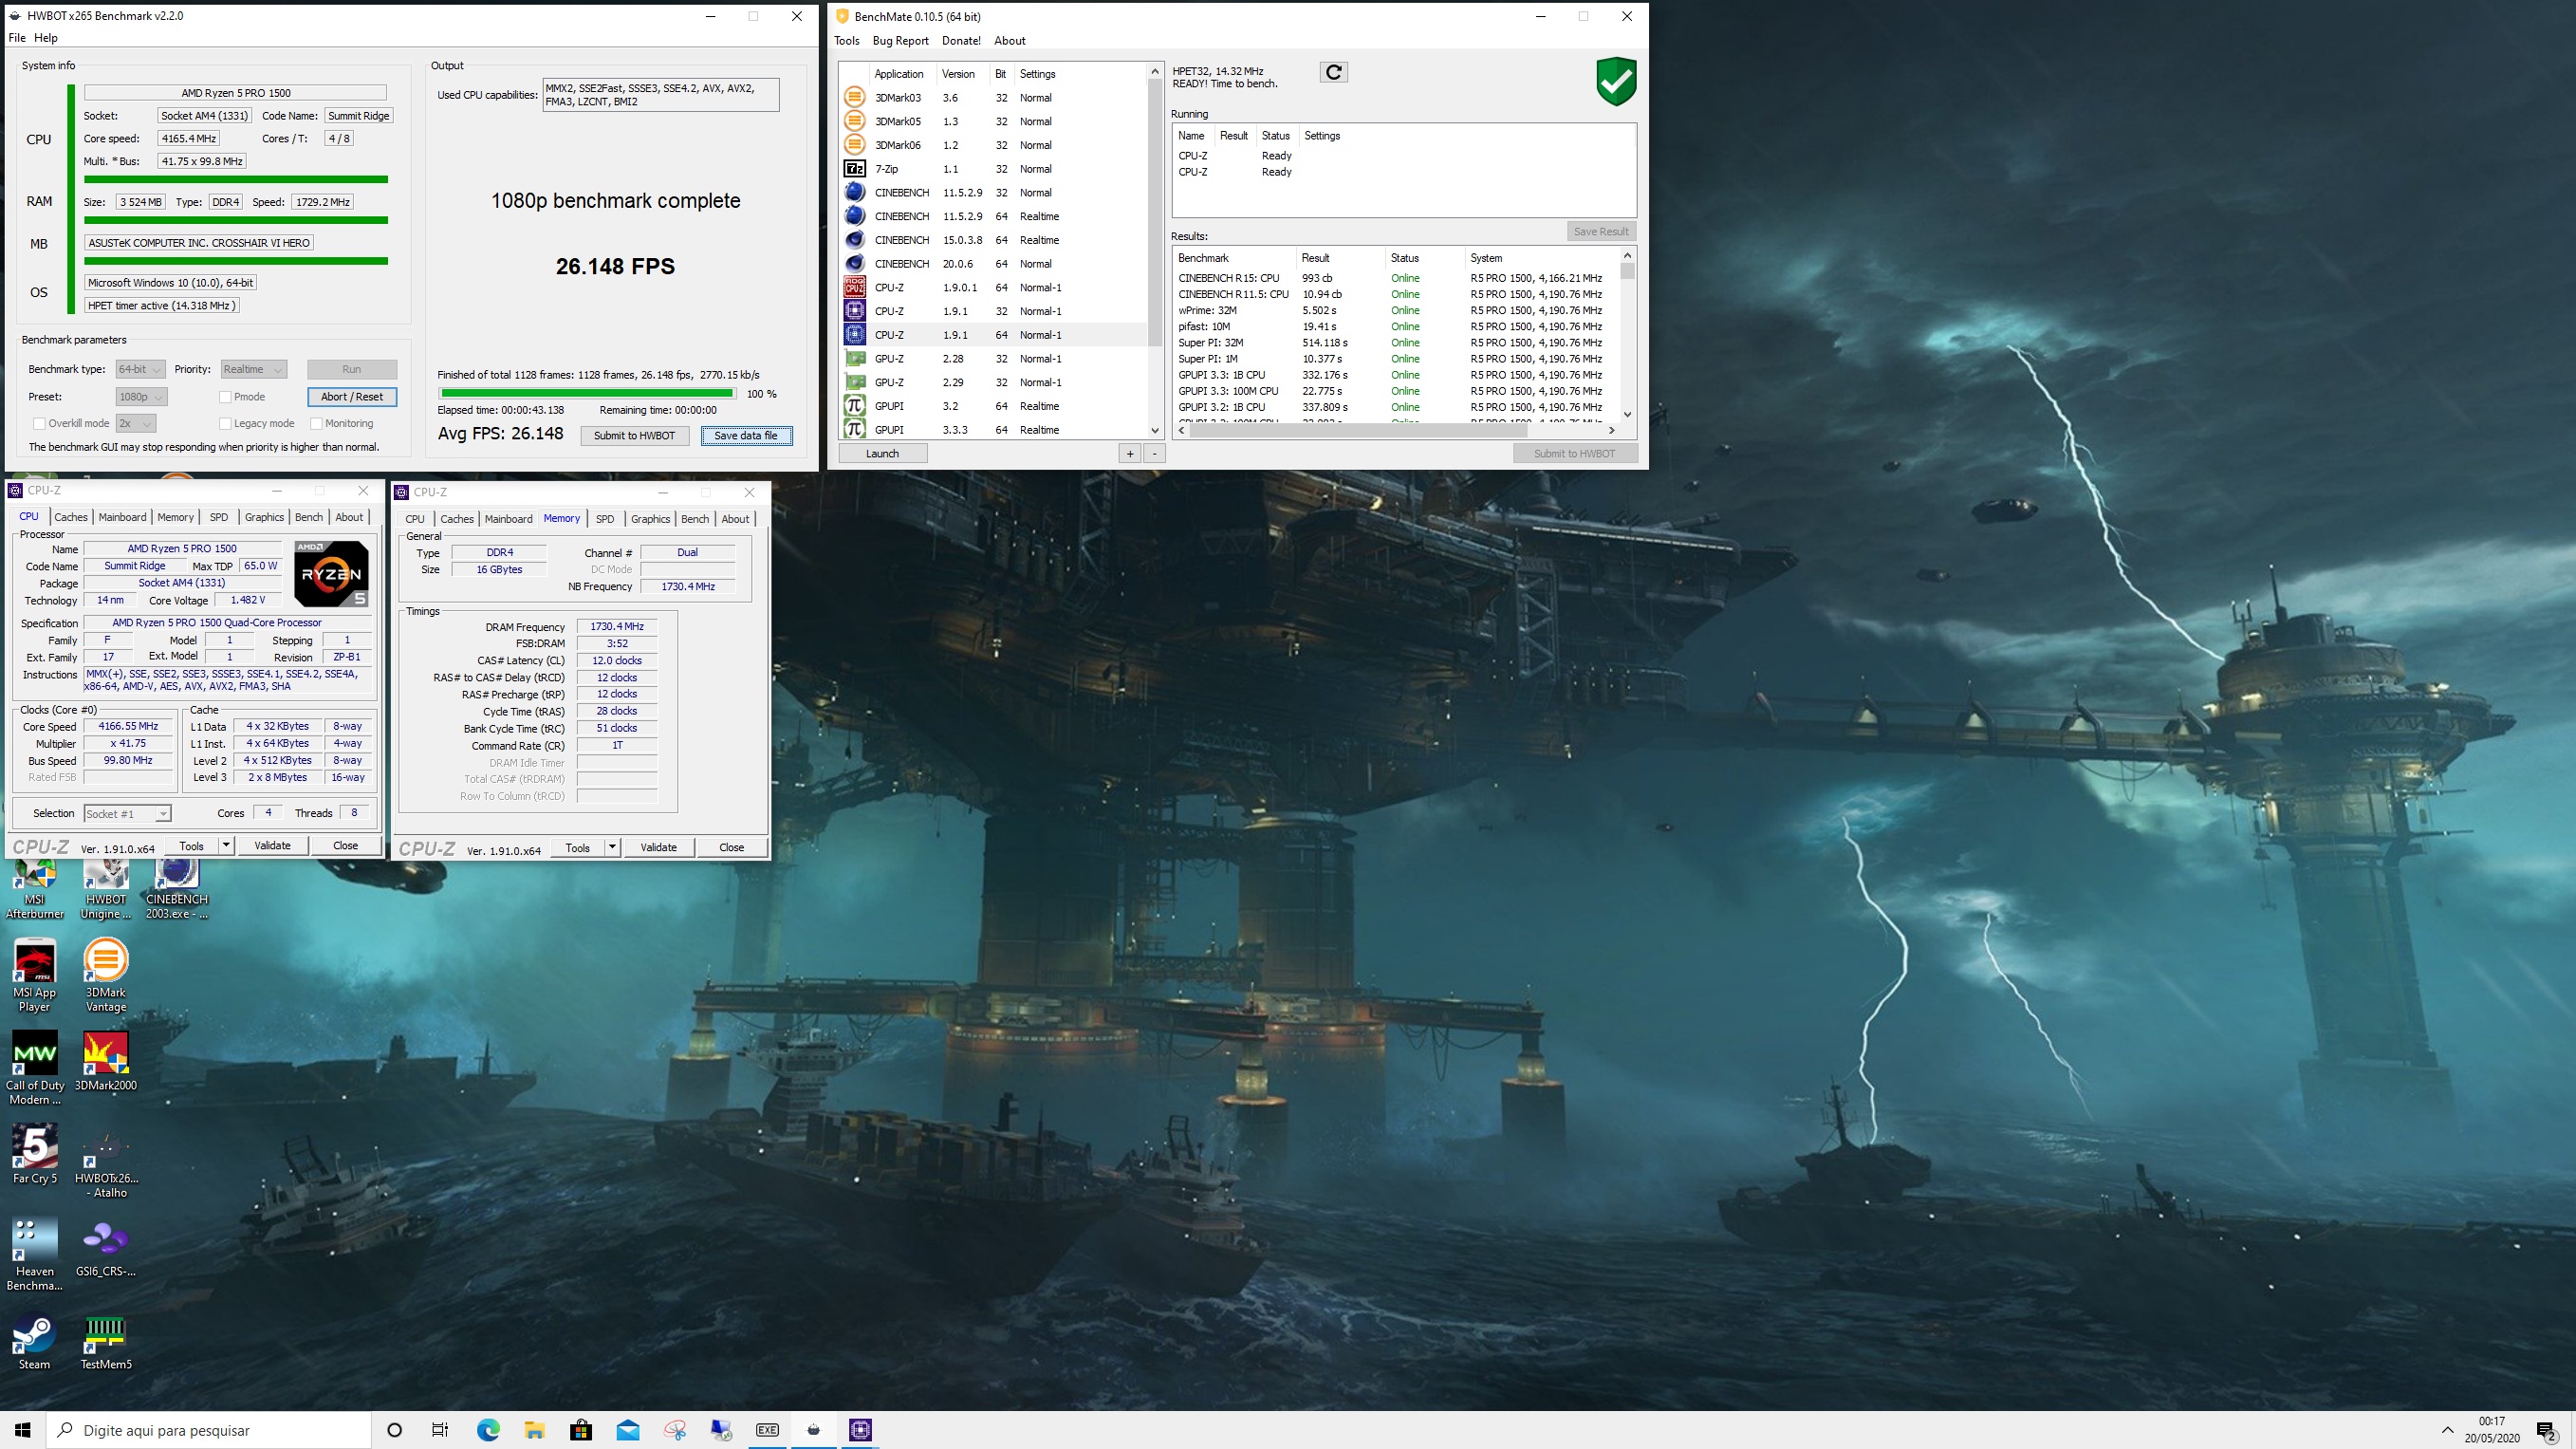The width and height of the screenshot is (2576, 1449).
Task: Open TestMem5 desktop icon
Action: [105, 1340]
